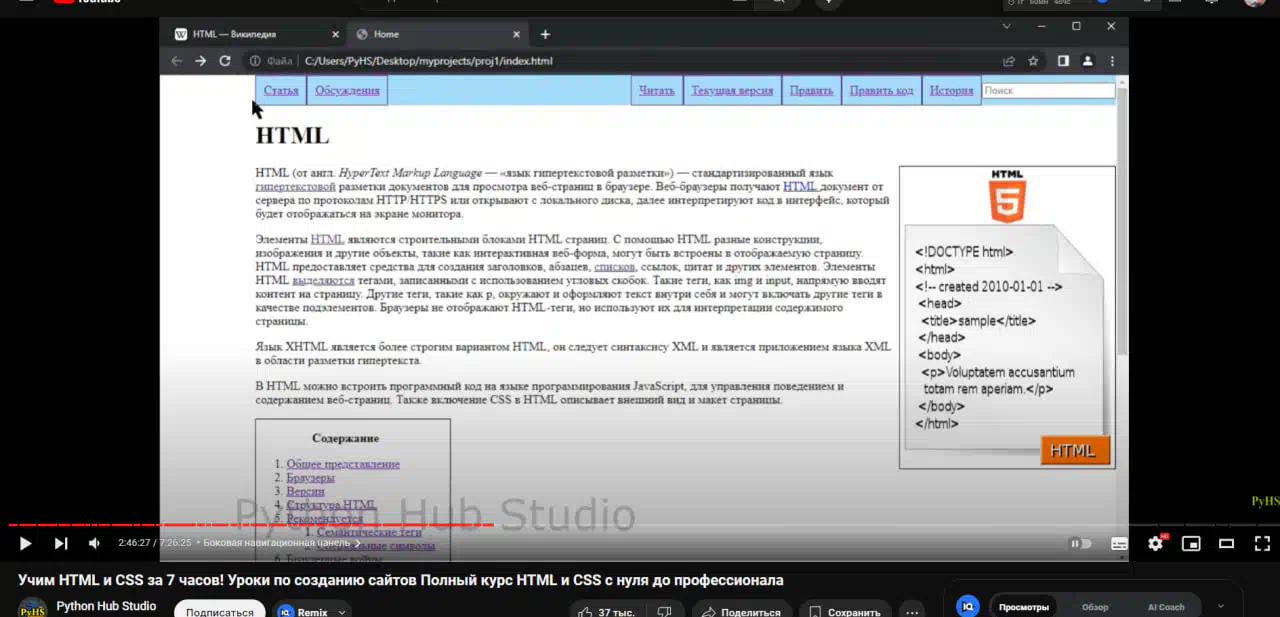Toggle subtitles on the player

pyautogui.click(x=1119, y=543)
